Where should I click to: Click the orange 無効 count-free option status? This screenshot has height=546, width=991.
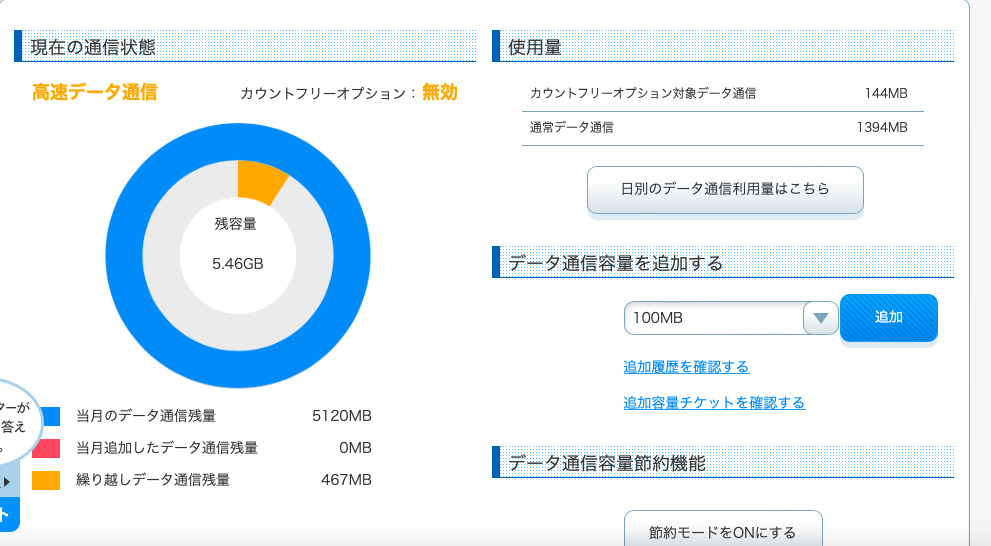pyautogui.click(x=439, y=92)
